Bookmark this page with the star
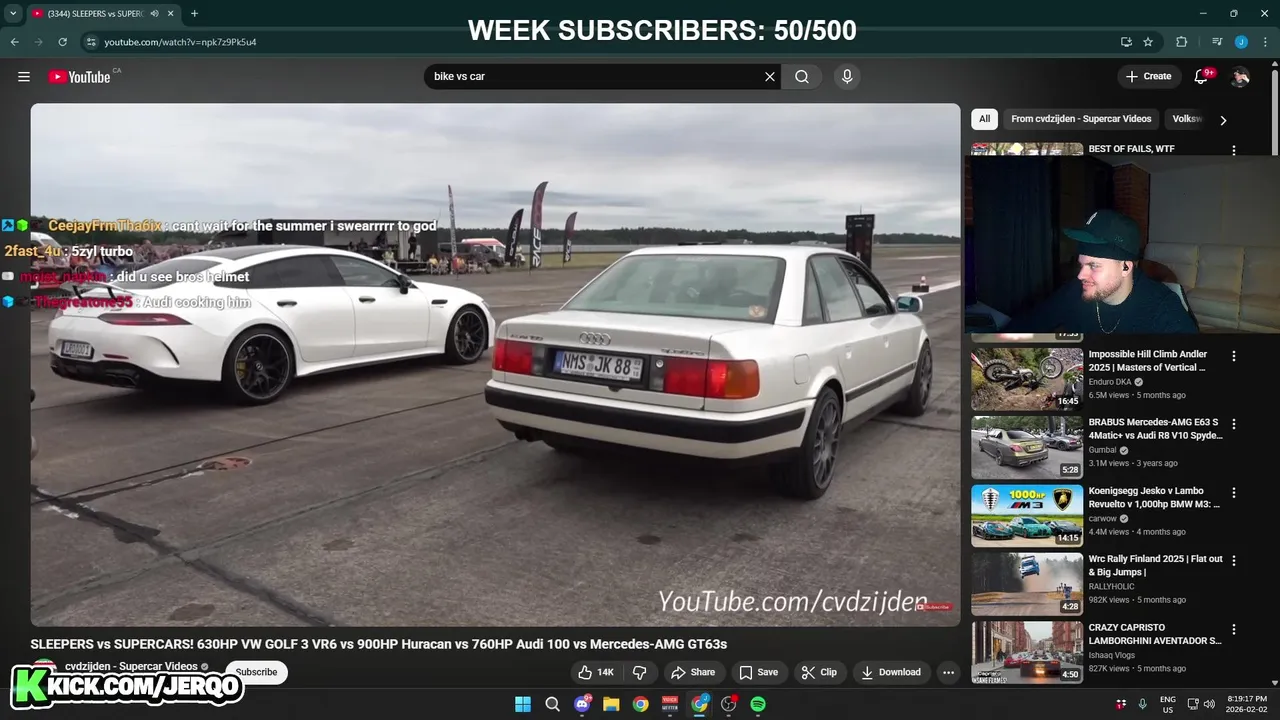1280x720 pixels. [1148, 42]
